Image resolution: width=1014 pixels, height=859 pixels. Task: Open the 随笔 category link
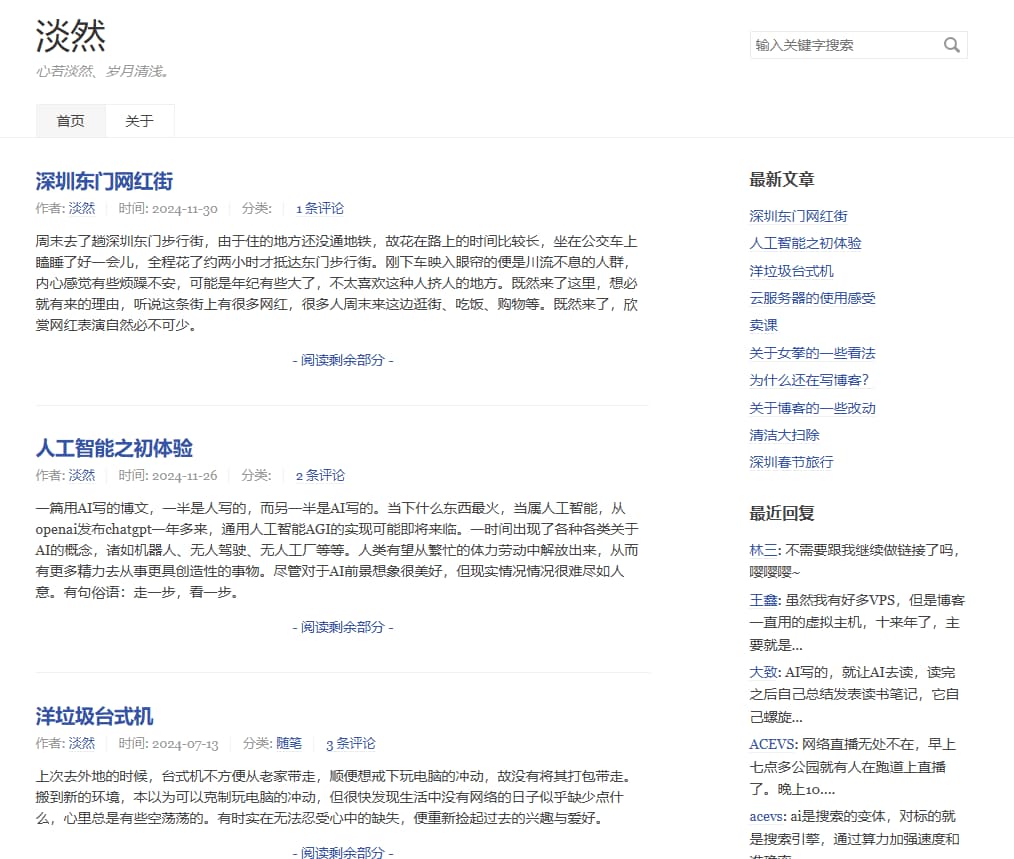click(289, 743)
